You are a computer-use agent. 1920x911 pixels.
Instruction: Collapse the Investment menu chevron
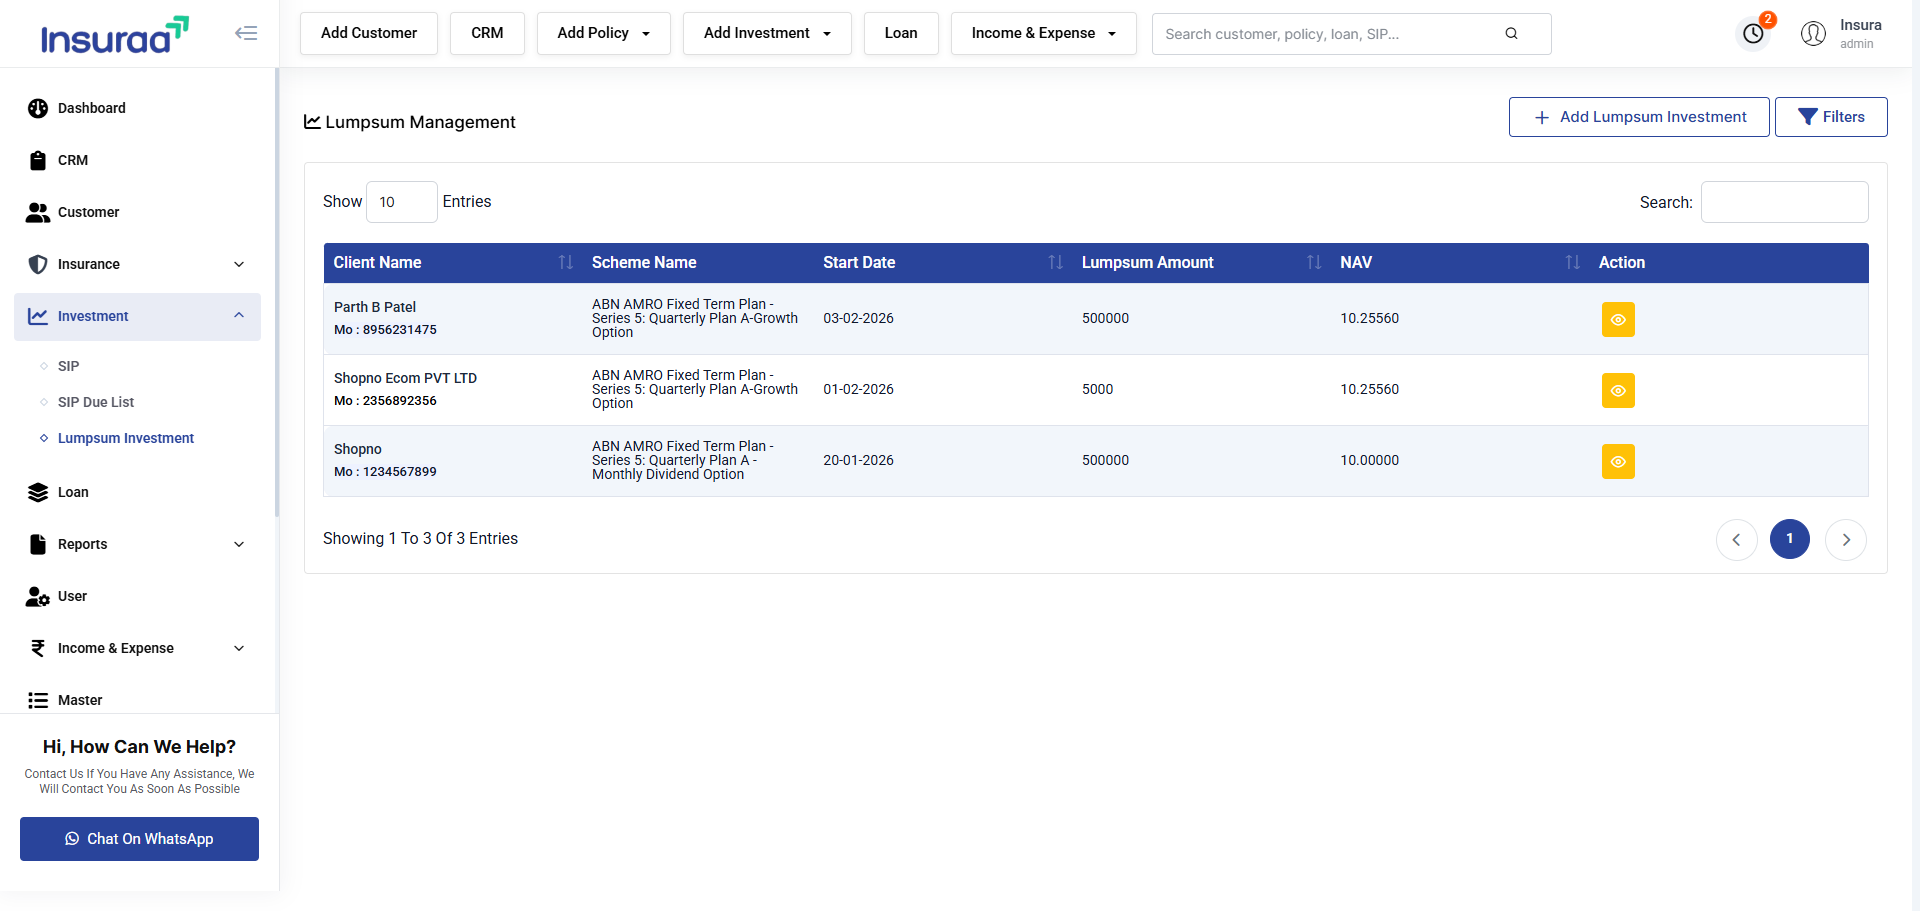[239, 315]
